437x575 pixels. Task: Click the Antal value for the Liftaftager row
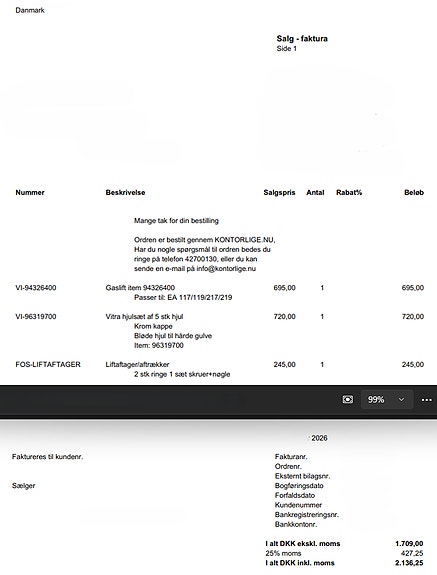(x=322, y=365)
